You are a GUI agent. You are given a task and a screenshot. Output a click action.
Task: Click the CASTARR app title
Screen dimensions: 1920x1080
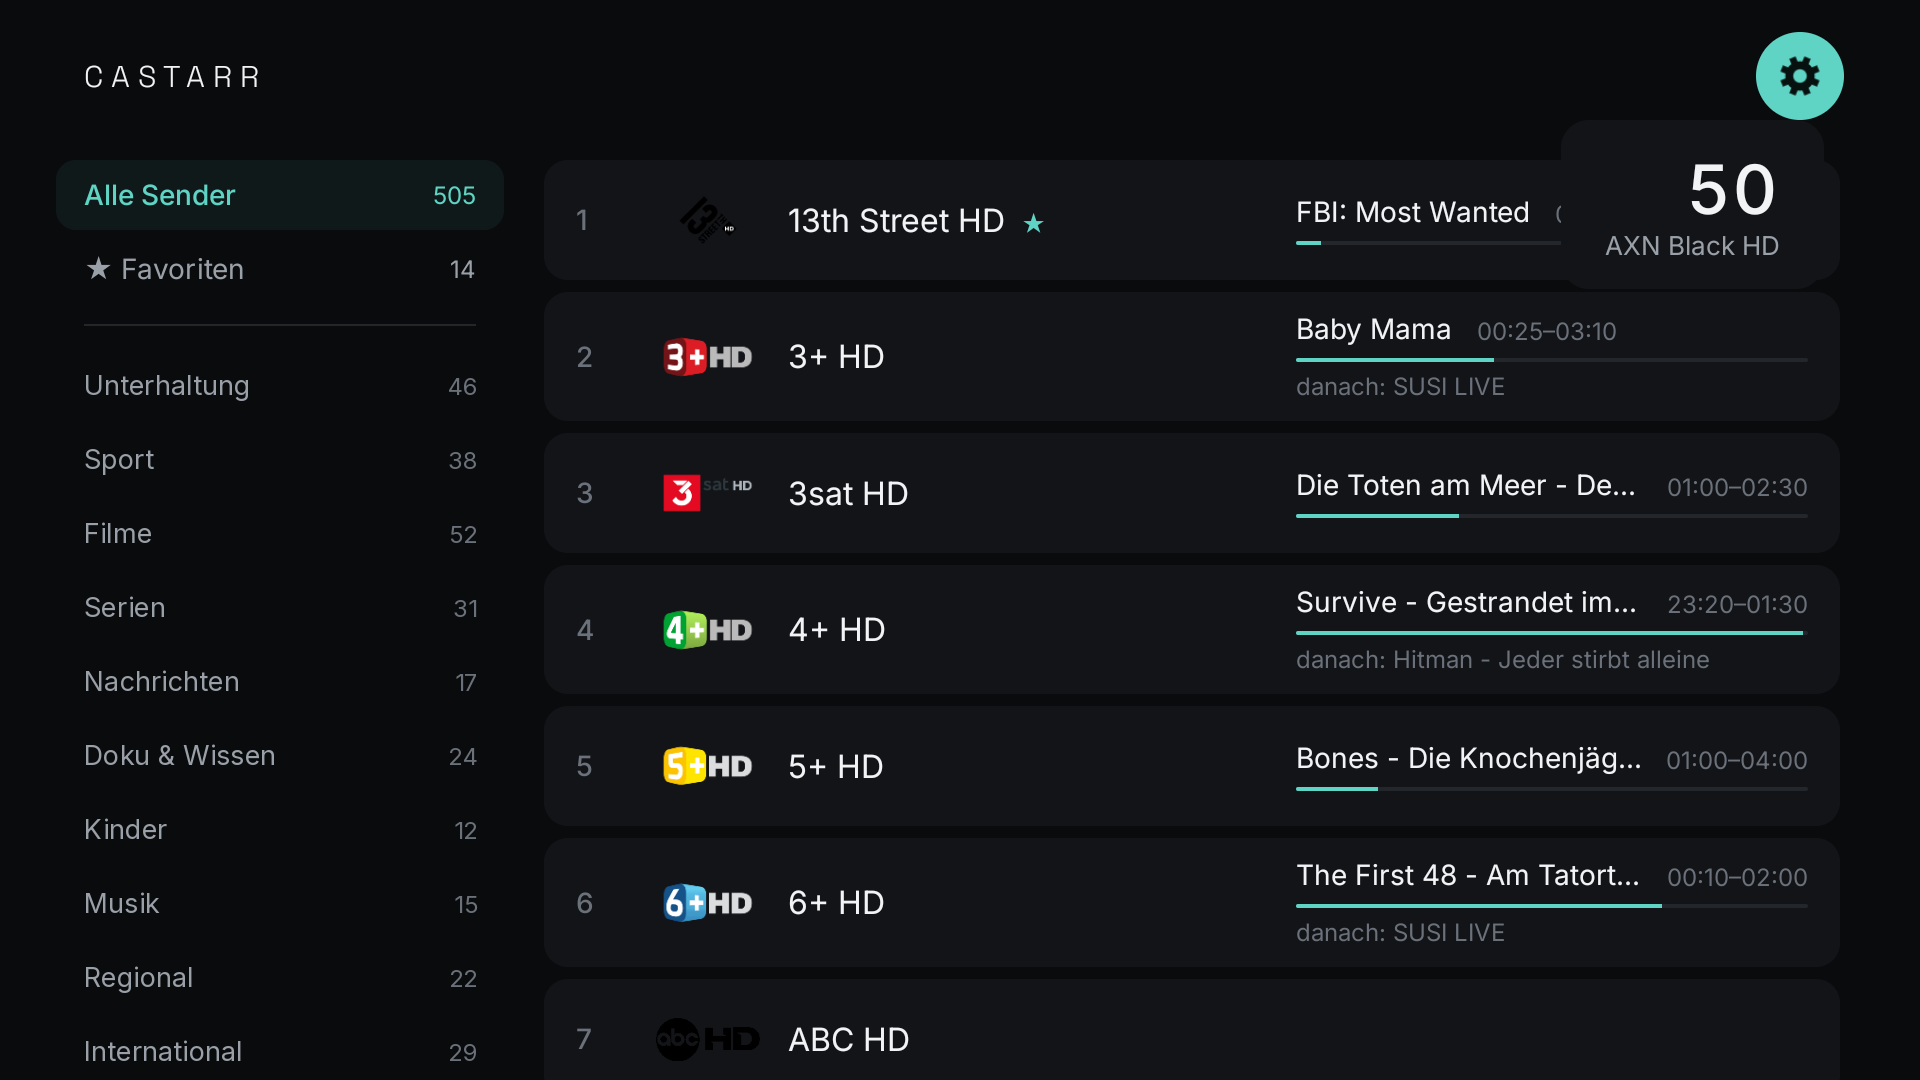tap(173, 77)
